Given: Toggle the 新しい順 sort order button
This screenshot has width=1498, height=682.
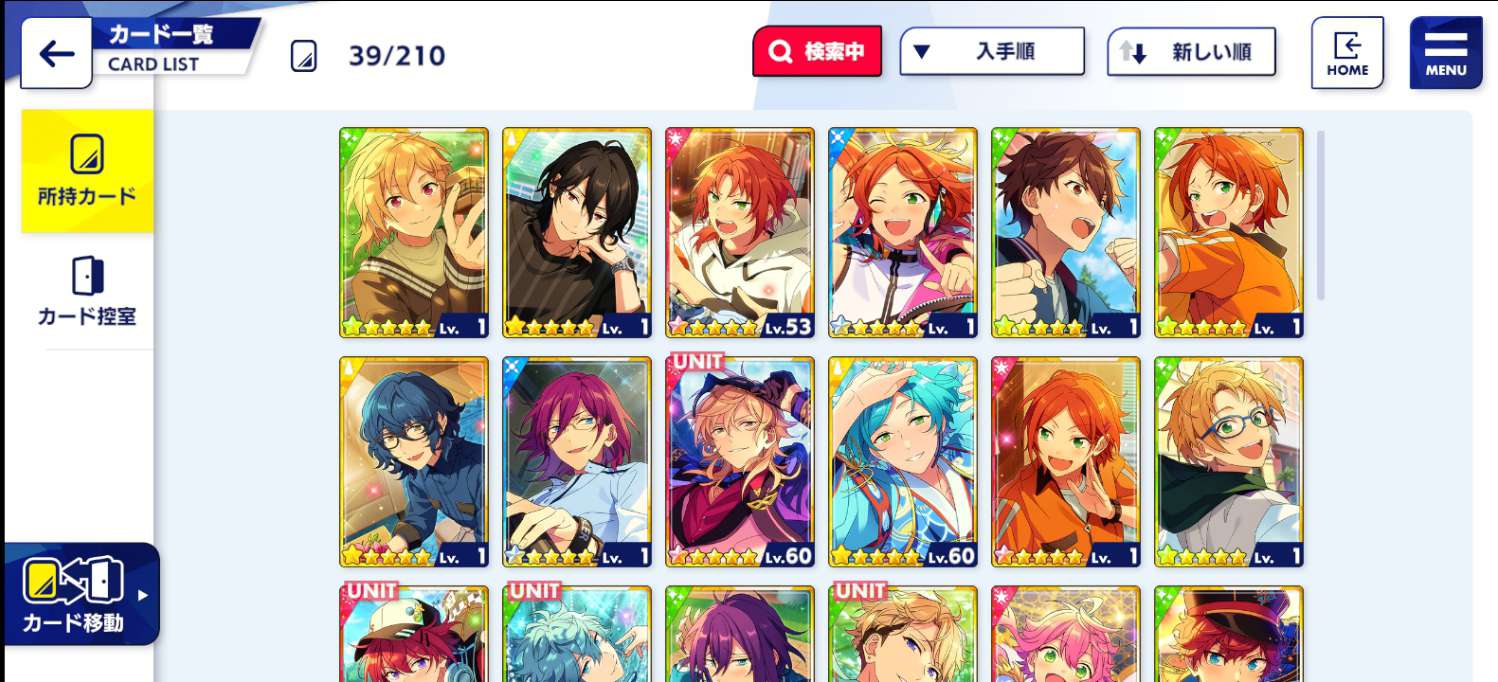Looking at the screenshot, I should coord(1191,52).
